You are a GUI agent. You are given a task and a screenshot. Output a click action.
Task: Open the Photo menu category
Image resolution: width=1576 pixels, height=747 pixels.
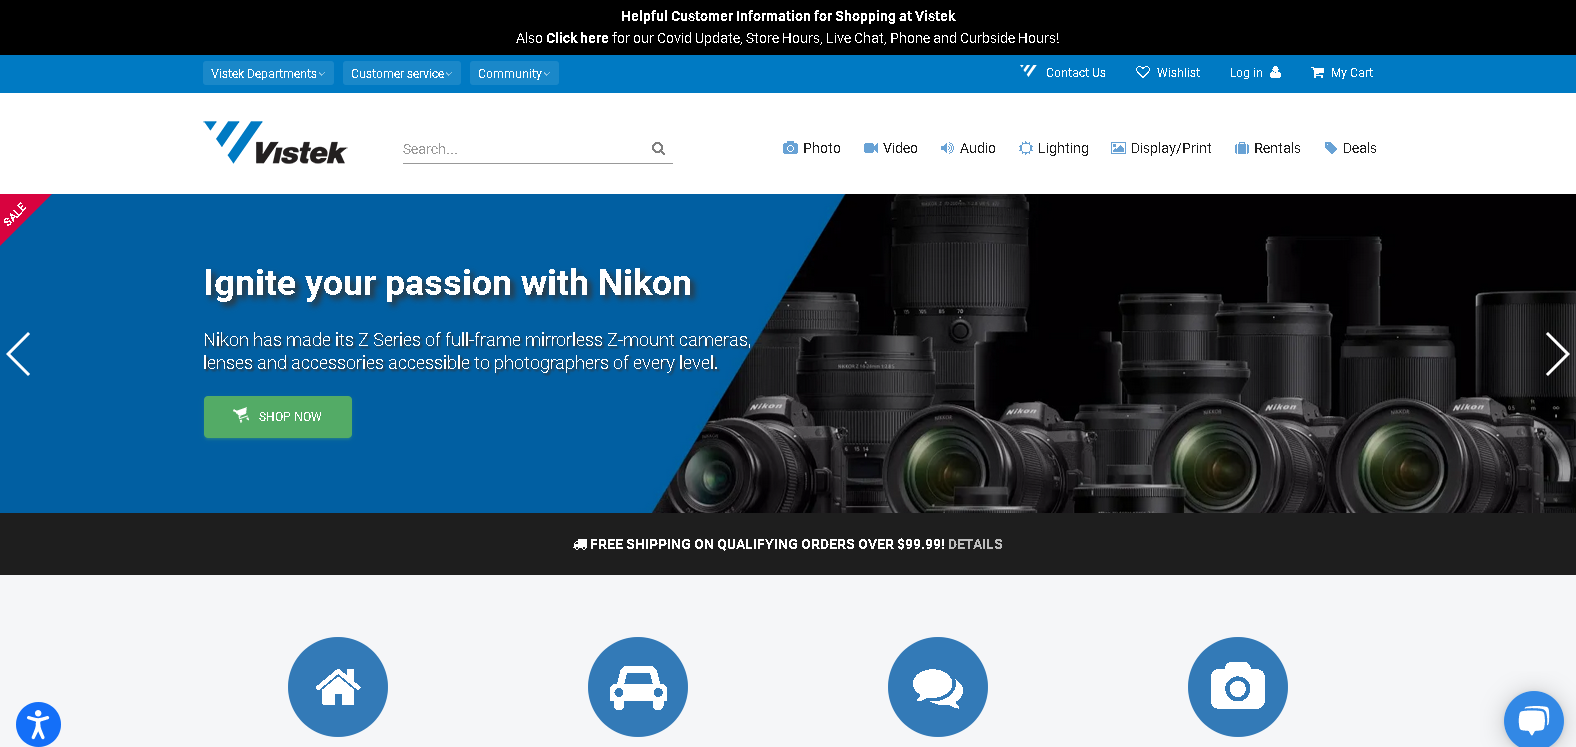click(811, 148)
